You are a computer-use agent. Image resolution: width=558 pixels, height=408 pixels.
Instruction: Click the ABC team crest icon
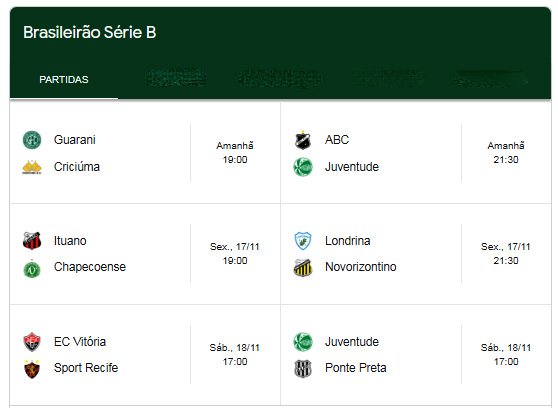pyautogui.click(x=303, y=140)
